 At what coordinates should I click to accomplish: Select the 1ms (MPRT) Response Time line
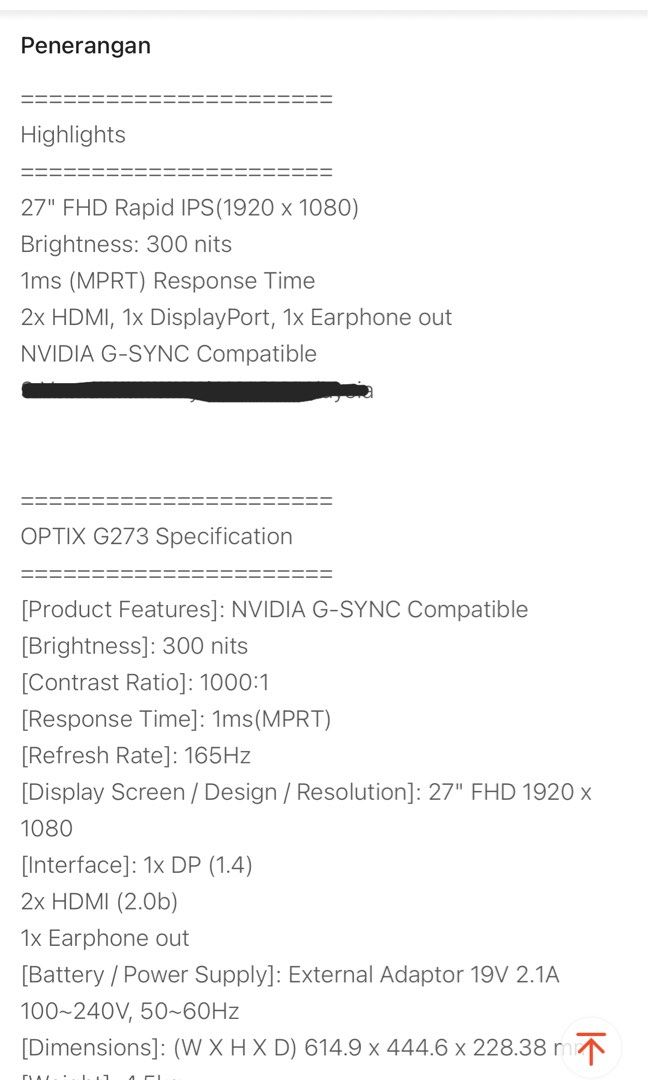coord(167,280)
